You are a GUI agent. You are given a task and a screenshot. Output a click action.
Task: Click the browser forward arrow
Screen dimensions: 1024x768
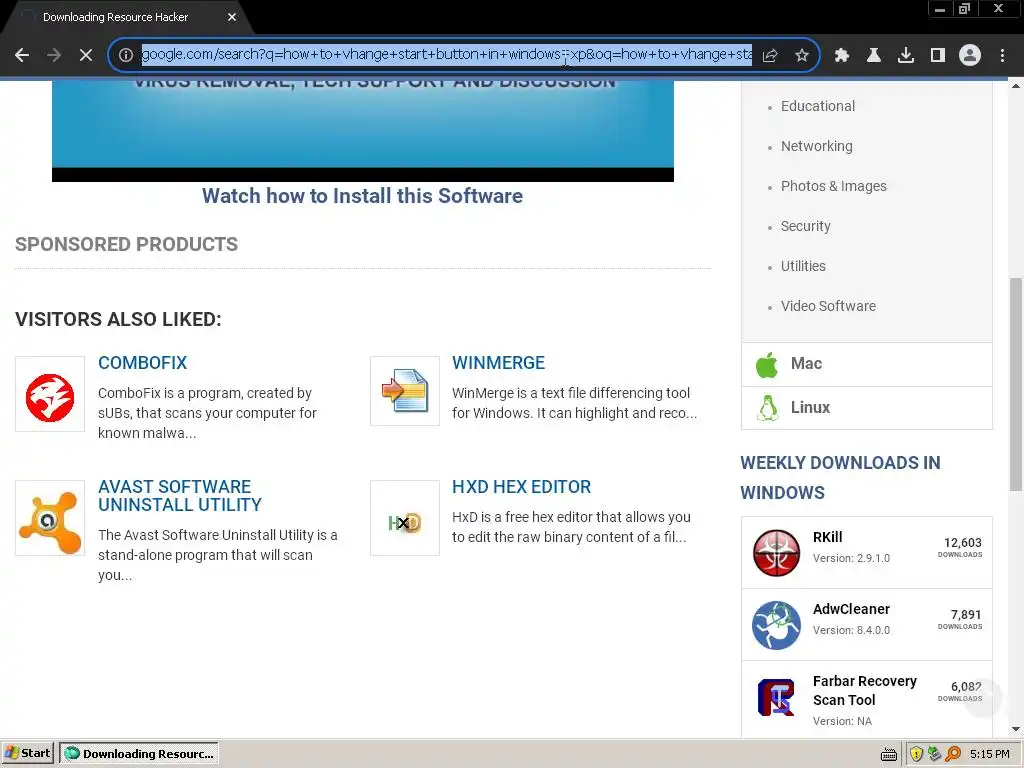[54, 56]
